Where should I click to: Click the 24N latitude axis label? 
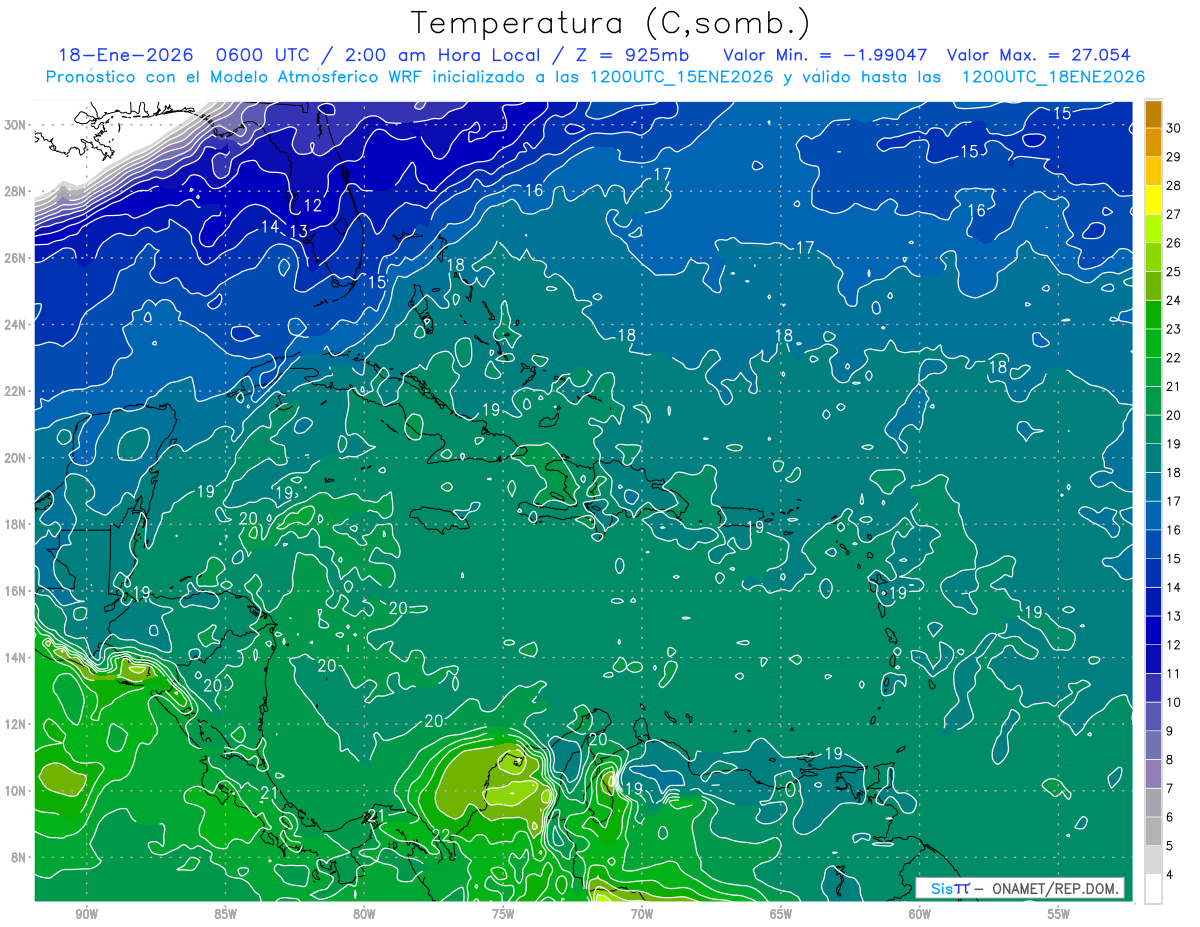pos(16,325)
